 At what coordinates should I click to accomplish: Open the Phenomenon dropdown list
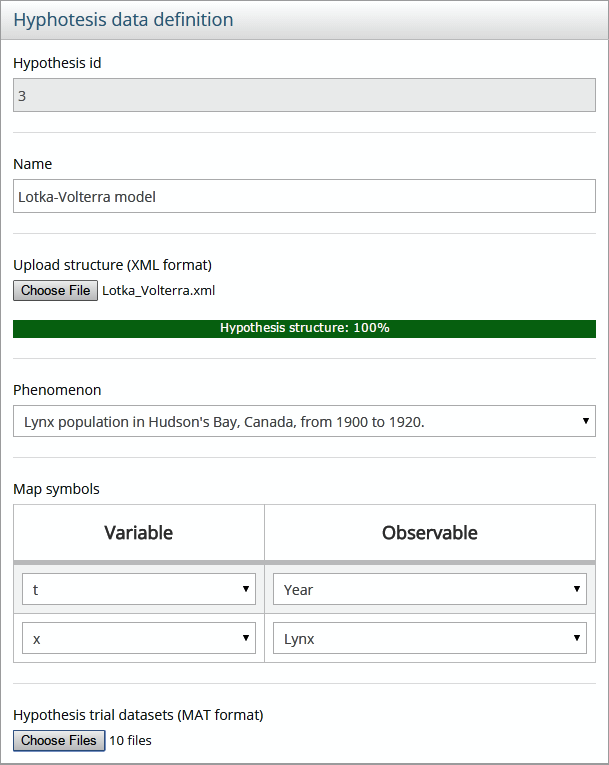(x=304, y=422)
